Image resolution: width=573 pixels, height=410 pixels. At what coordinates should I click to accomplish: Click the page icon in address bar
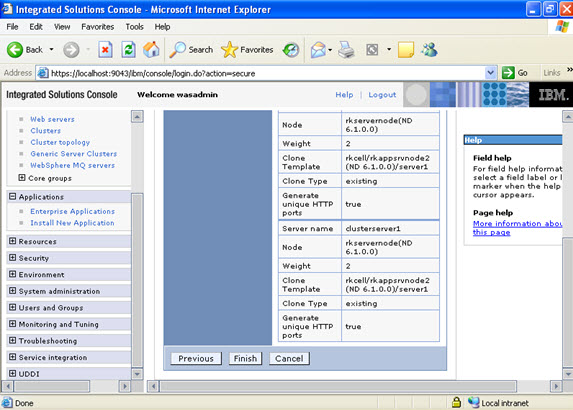(43, 73)
